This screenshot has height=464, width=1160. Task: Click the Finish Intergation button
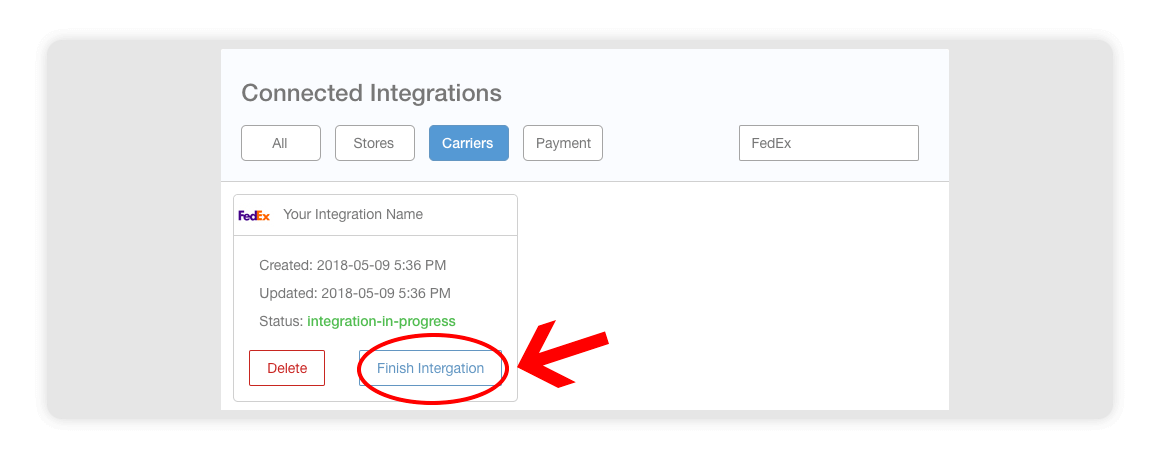(x=431, y=368)
